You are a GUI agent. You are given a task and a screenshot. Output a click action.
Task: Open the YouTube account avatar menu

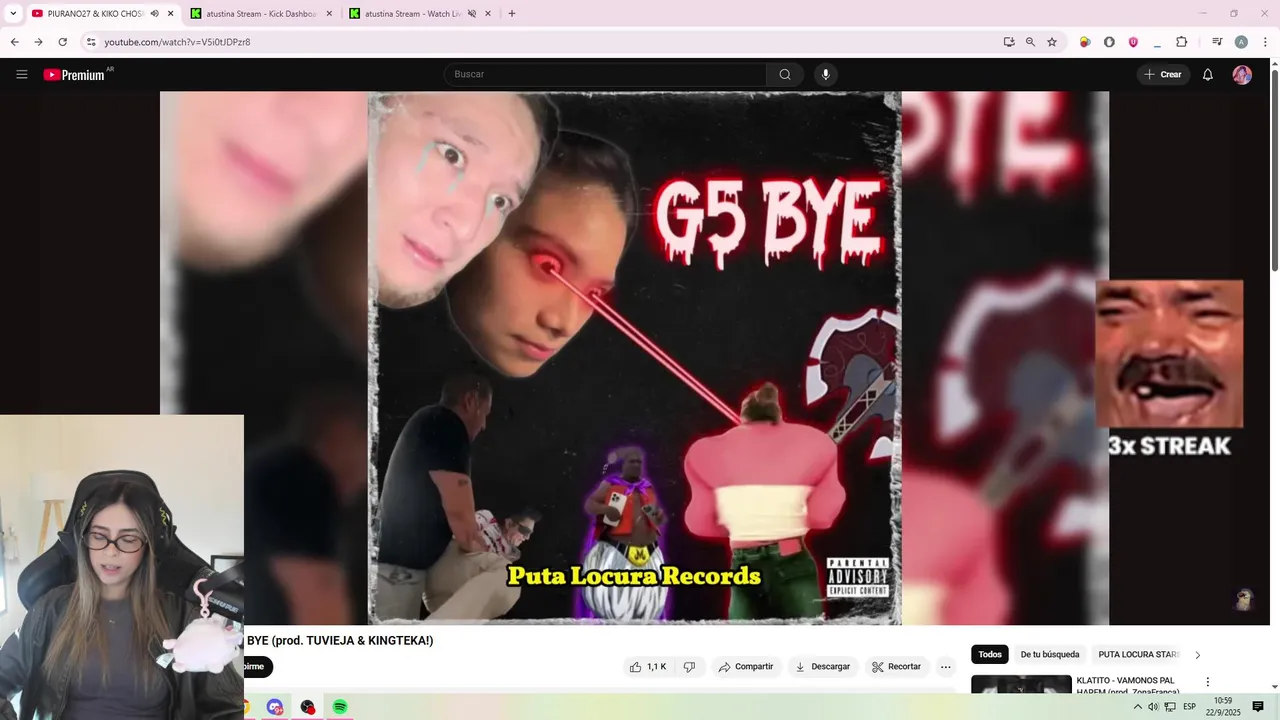pyautogui.click(x=1242, y=75)
